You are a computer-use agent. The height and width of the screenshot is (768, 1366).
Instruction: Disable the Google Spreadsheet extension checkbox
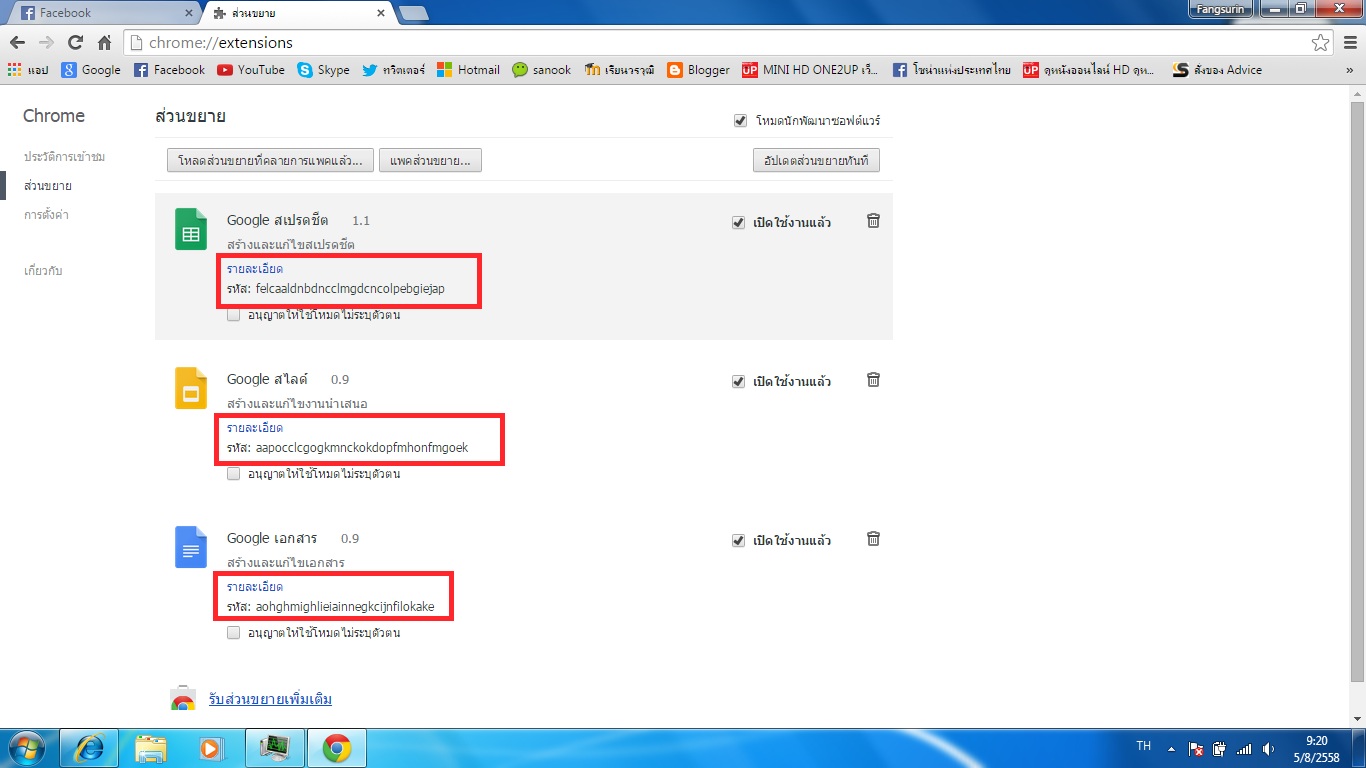click(739, 222)
